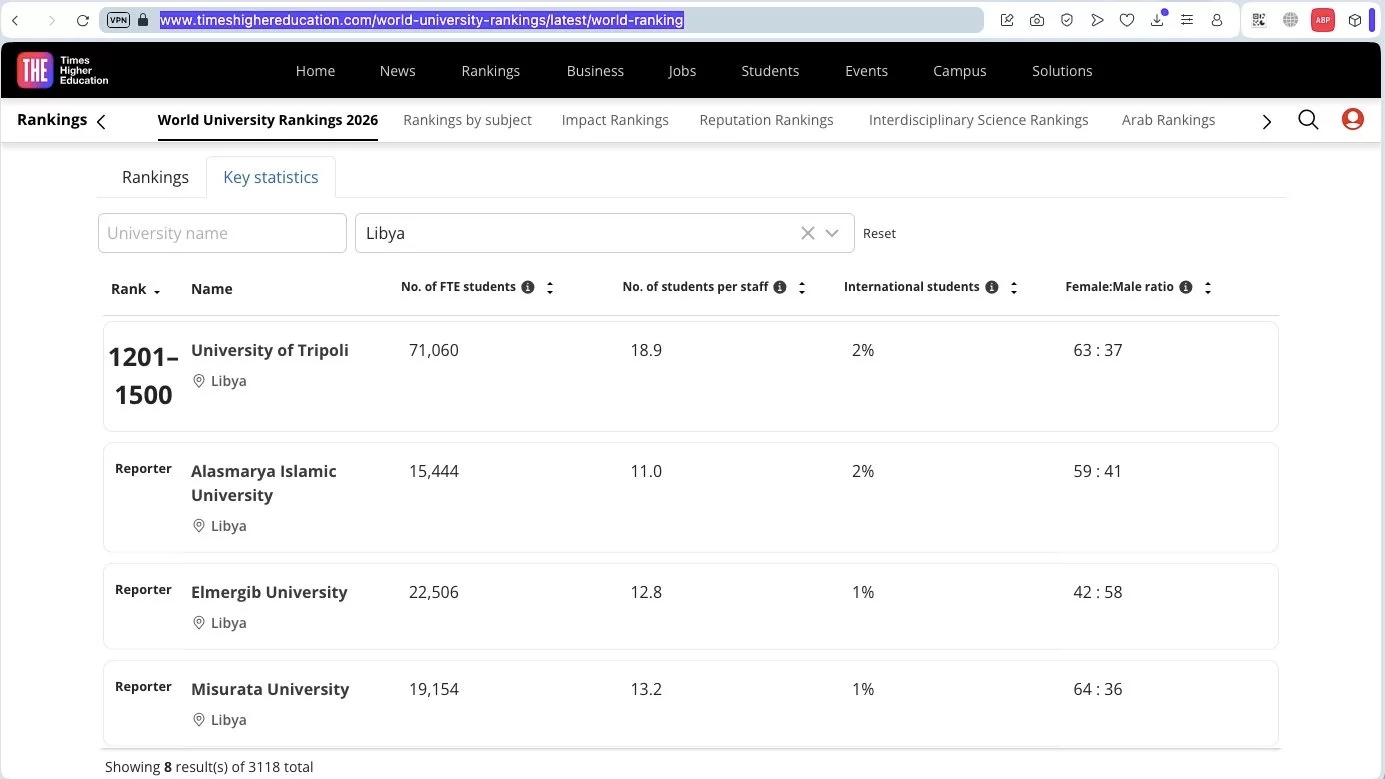
Task: Reload the page with browser refresh icon
Action: click(83, 20)
